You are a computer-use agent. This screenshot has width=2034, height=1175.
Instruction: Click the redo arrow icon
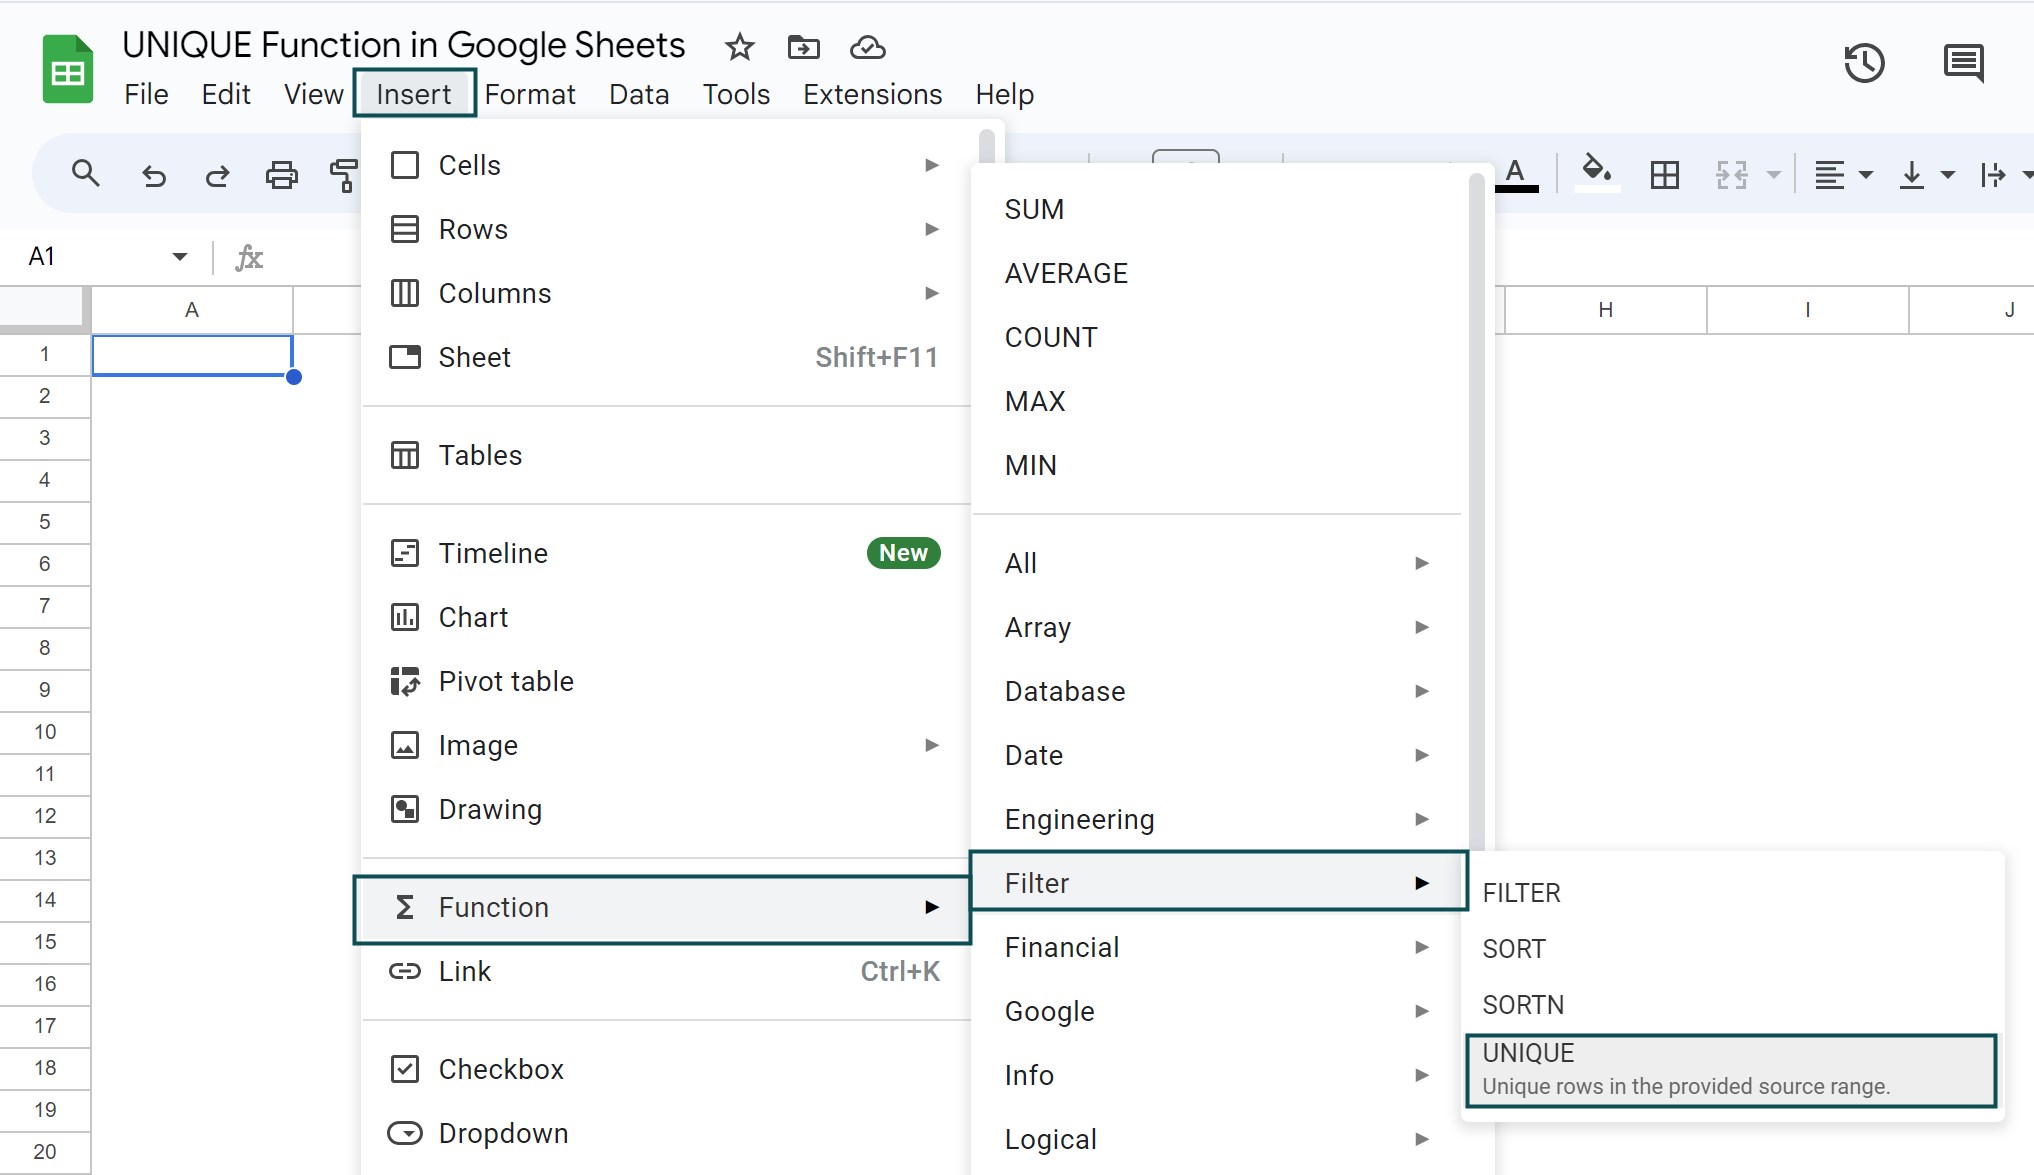click(217, 175)
